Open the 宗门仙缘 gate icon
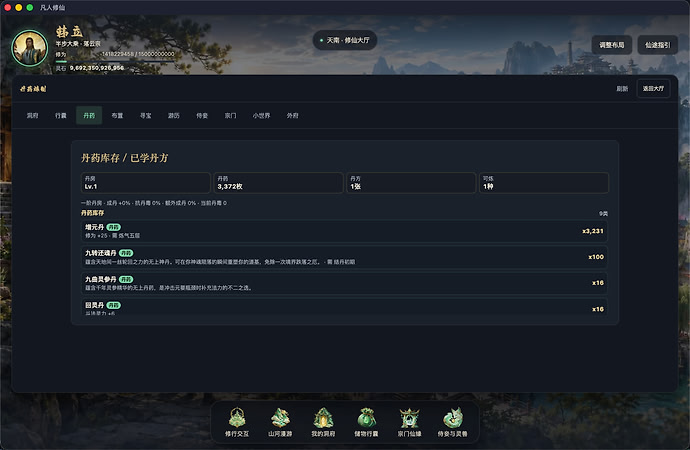Viewport: 690px width, 450px height. (x=409, y=422)
